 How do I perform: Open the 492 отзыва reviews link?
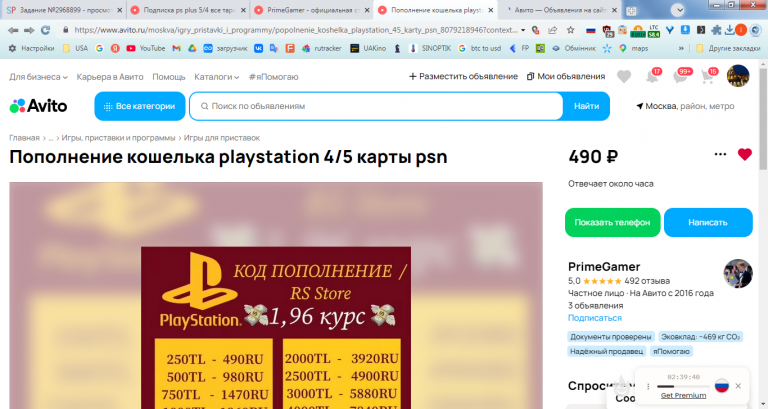coord(647,281)
